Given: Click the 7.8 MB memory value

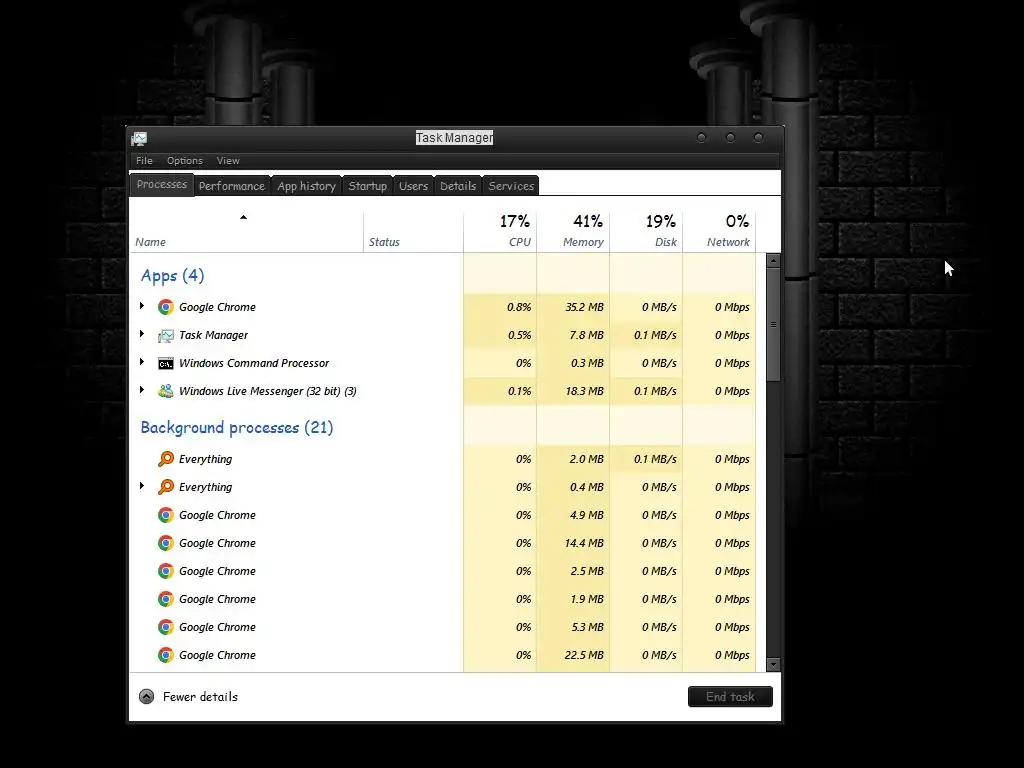Looking at the screenshot, I should pos(586,335).
